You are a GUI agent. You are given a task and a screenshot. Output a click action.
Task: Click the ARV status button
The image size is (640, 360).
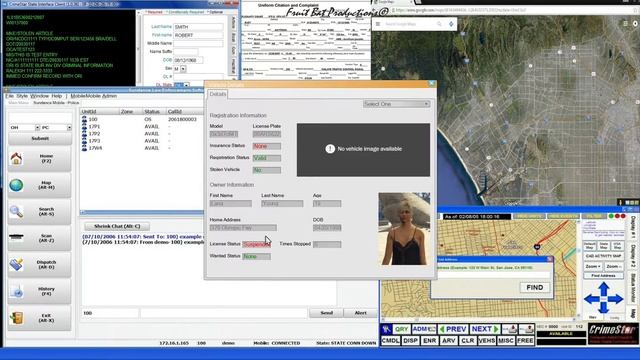[x=449, y=340]
